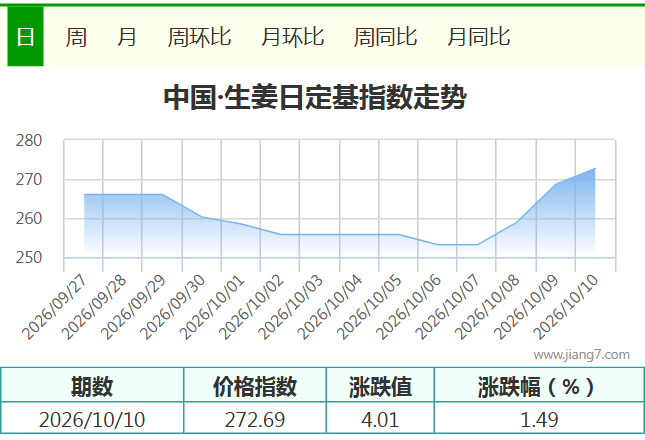The image size is (645, 440).
Task: Click the x-axis date 2026/09/30
Action: click(x=172, y=307)
